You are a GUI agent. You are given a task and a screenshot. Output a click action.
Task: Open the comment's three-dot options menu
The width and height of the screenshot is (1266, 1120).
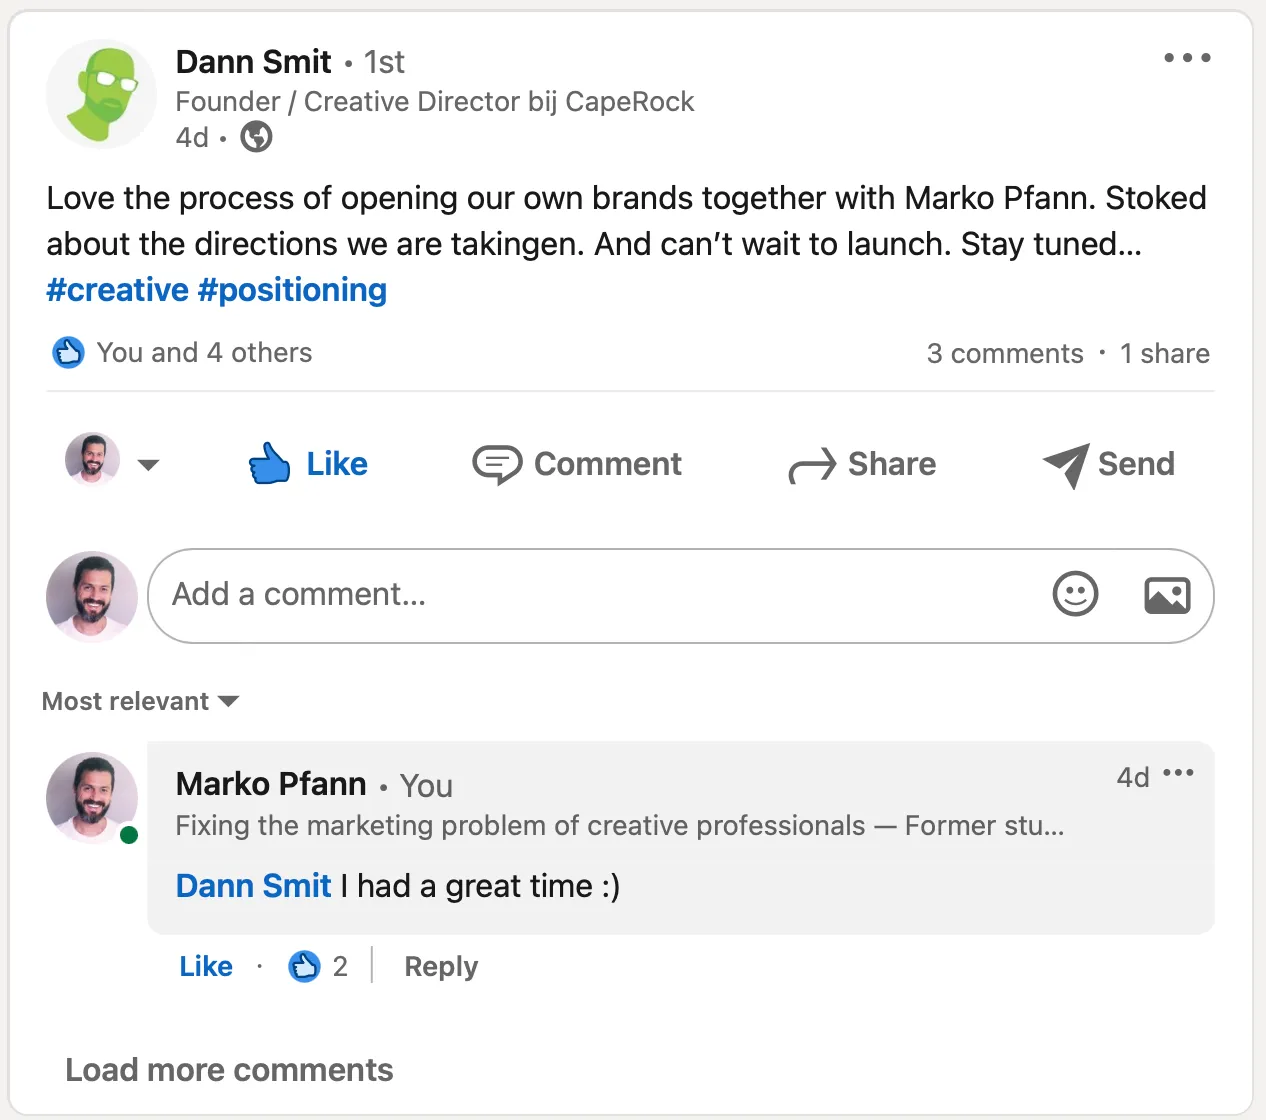(1179, 773)
